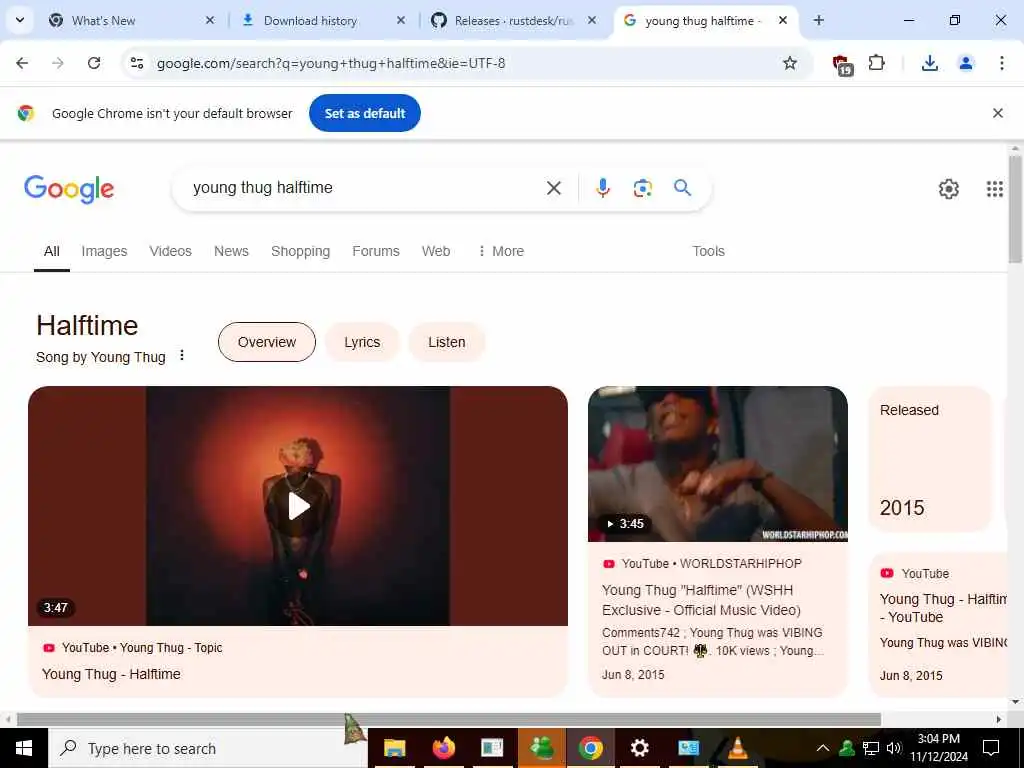
Task: Open the Released 2015 card
Action: [930, 459]
